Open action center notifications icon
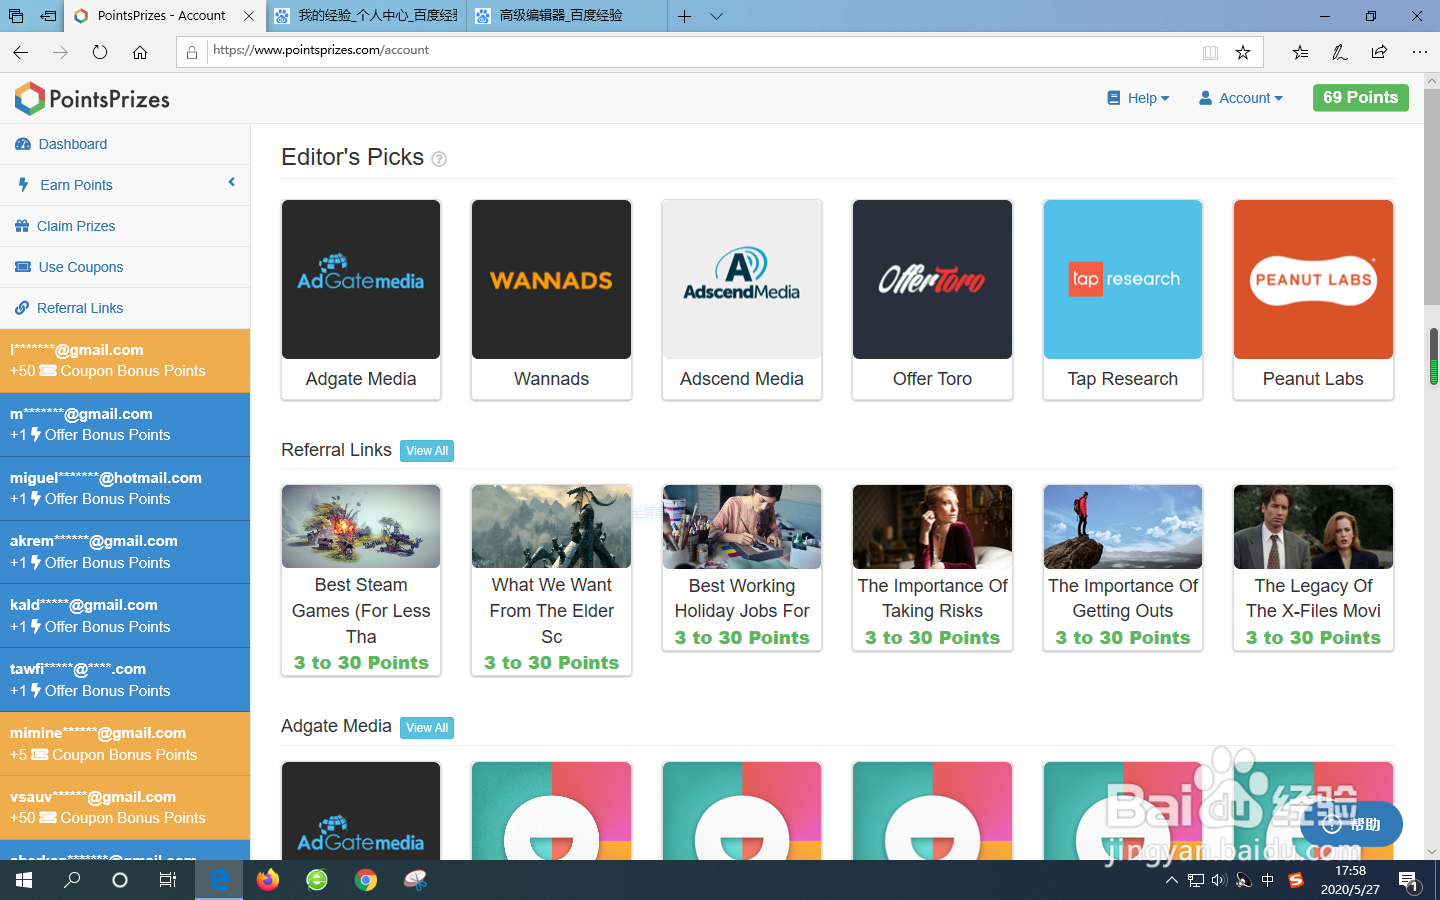This screenshot has width=1440, height=900. (1409, 881)
